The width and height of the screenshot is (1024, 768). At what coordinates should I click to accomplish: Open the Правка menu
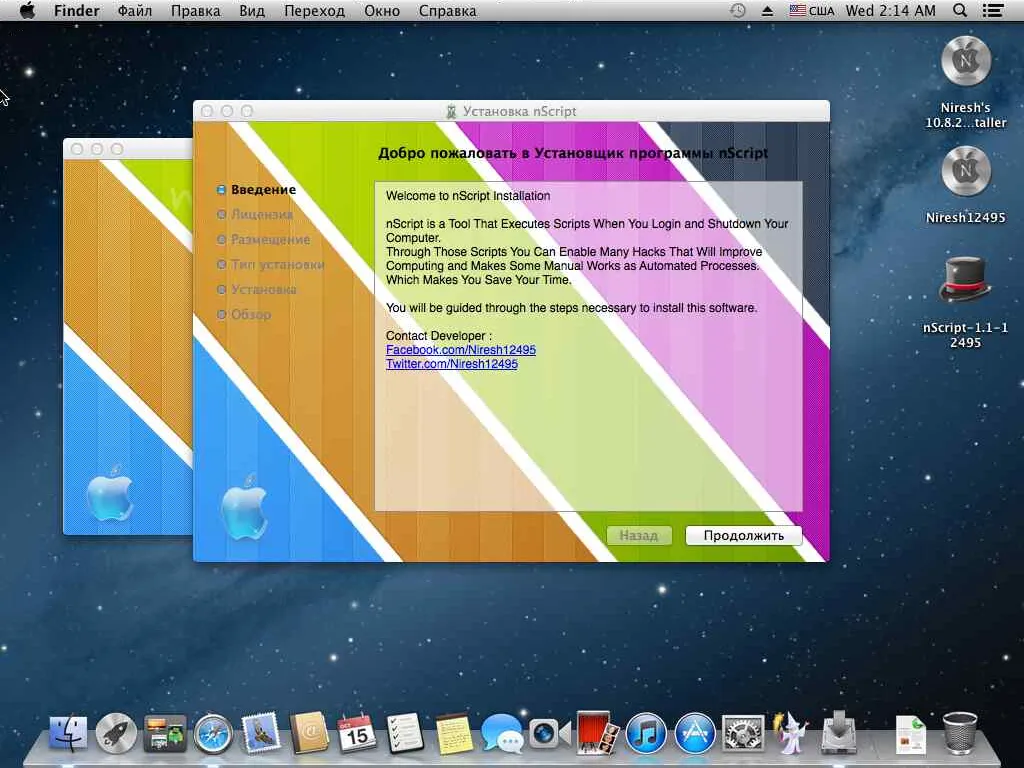pyautogui.click(x=195, y=10)
